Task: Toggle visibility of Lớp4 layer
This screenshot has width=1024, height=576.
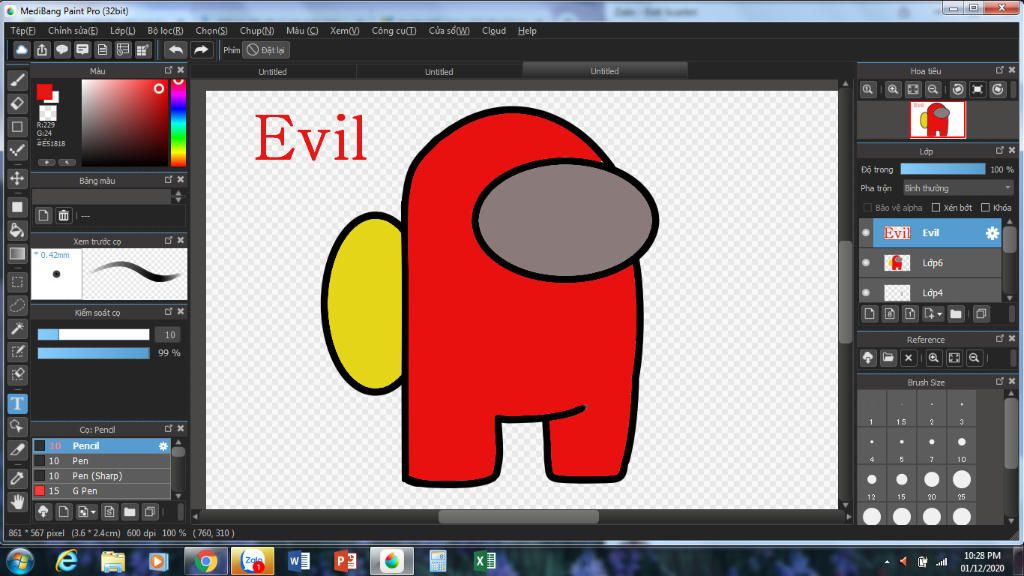Action: coord(866,293)
